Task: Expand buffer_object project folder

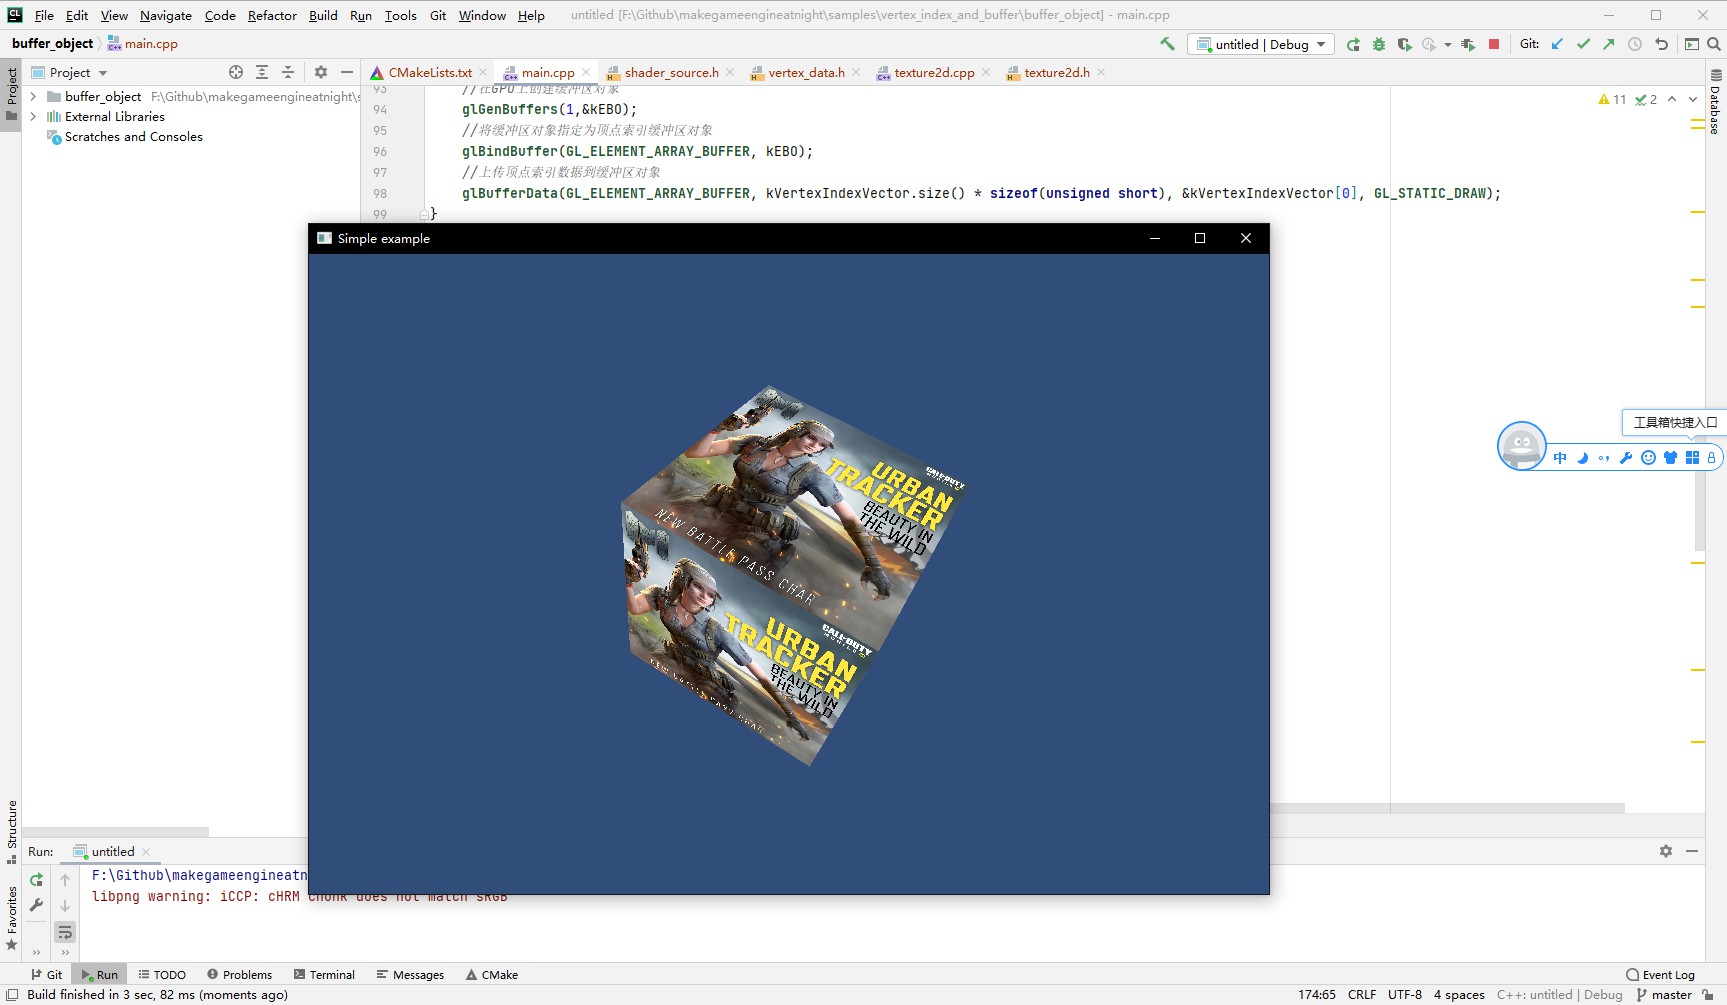Action: pos(34,96)
